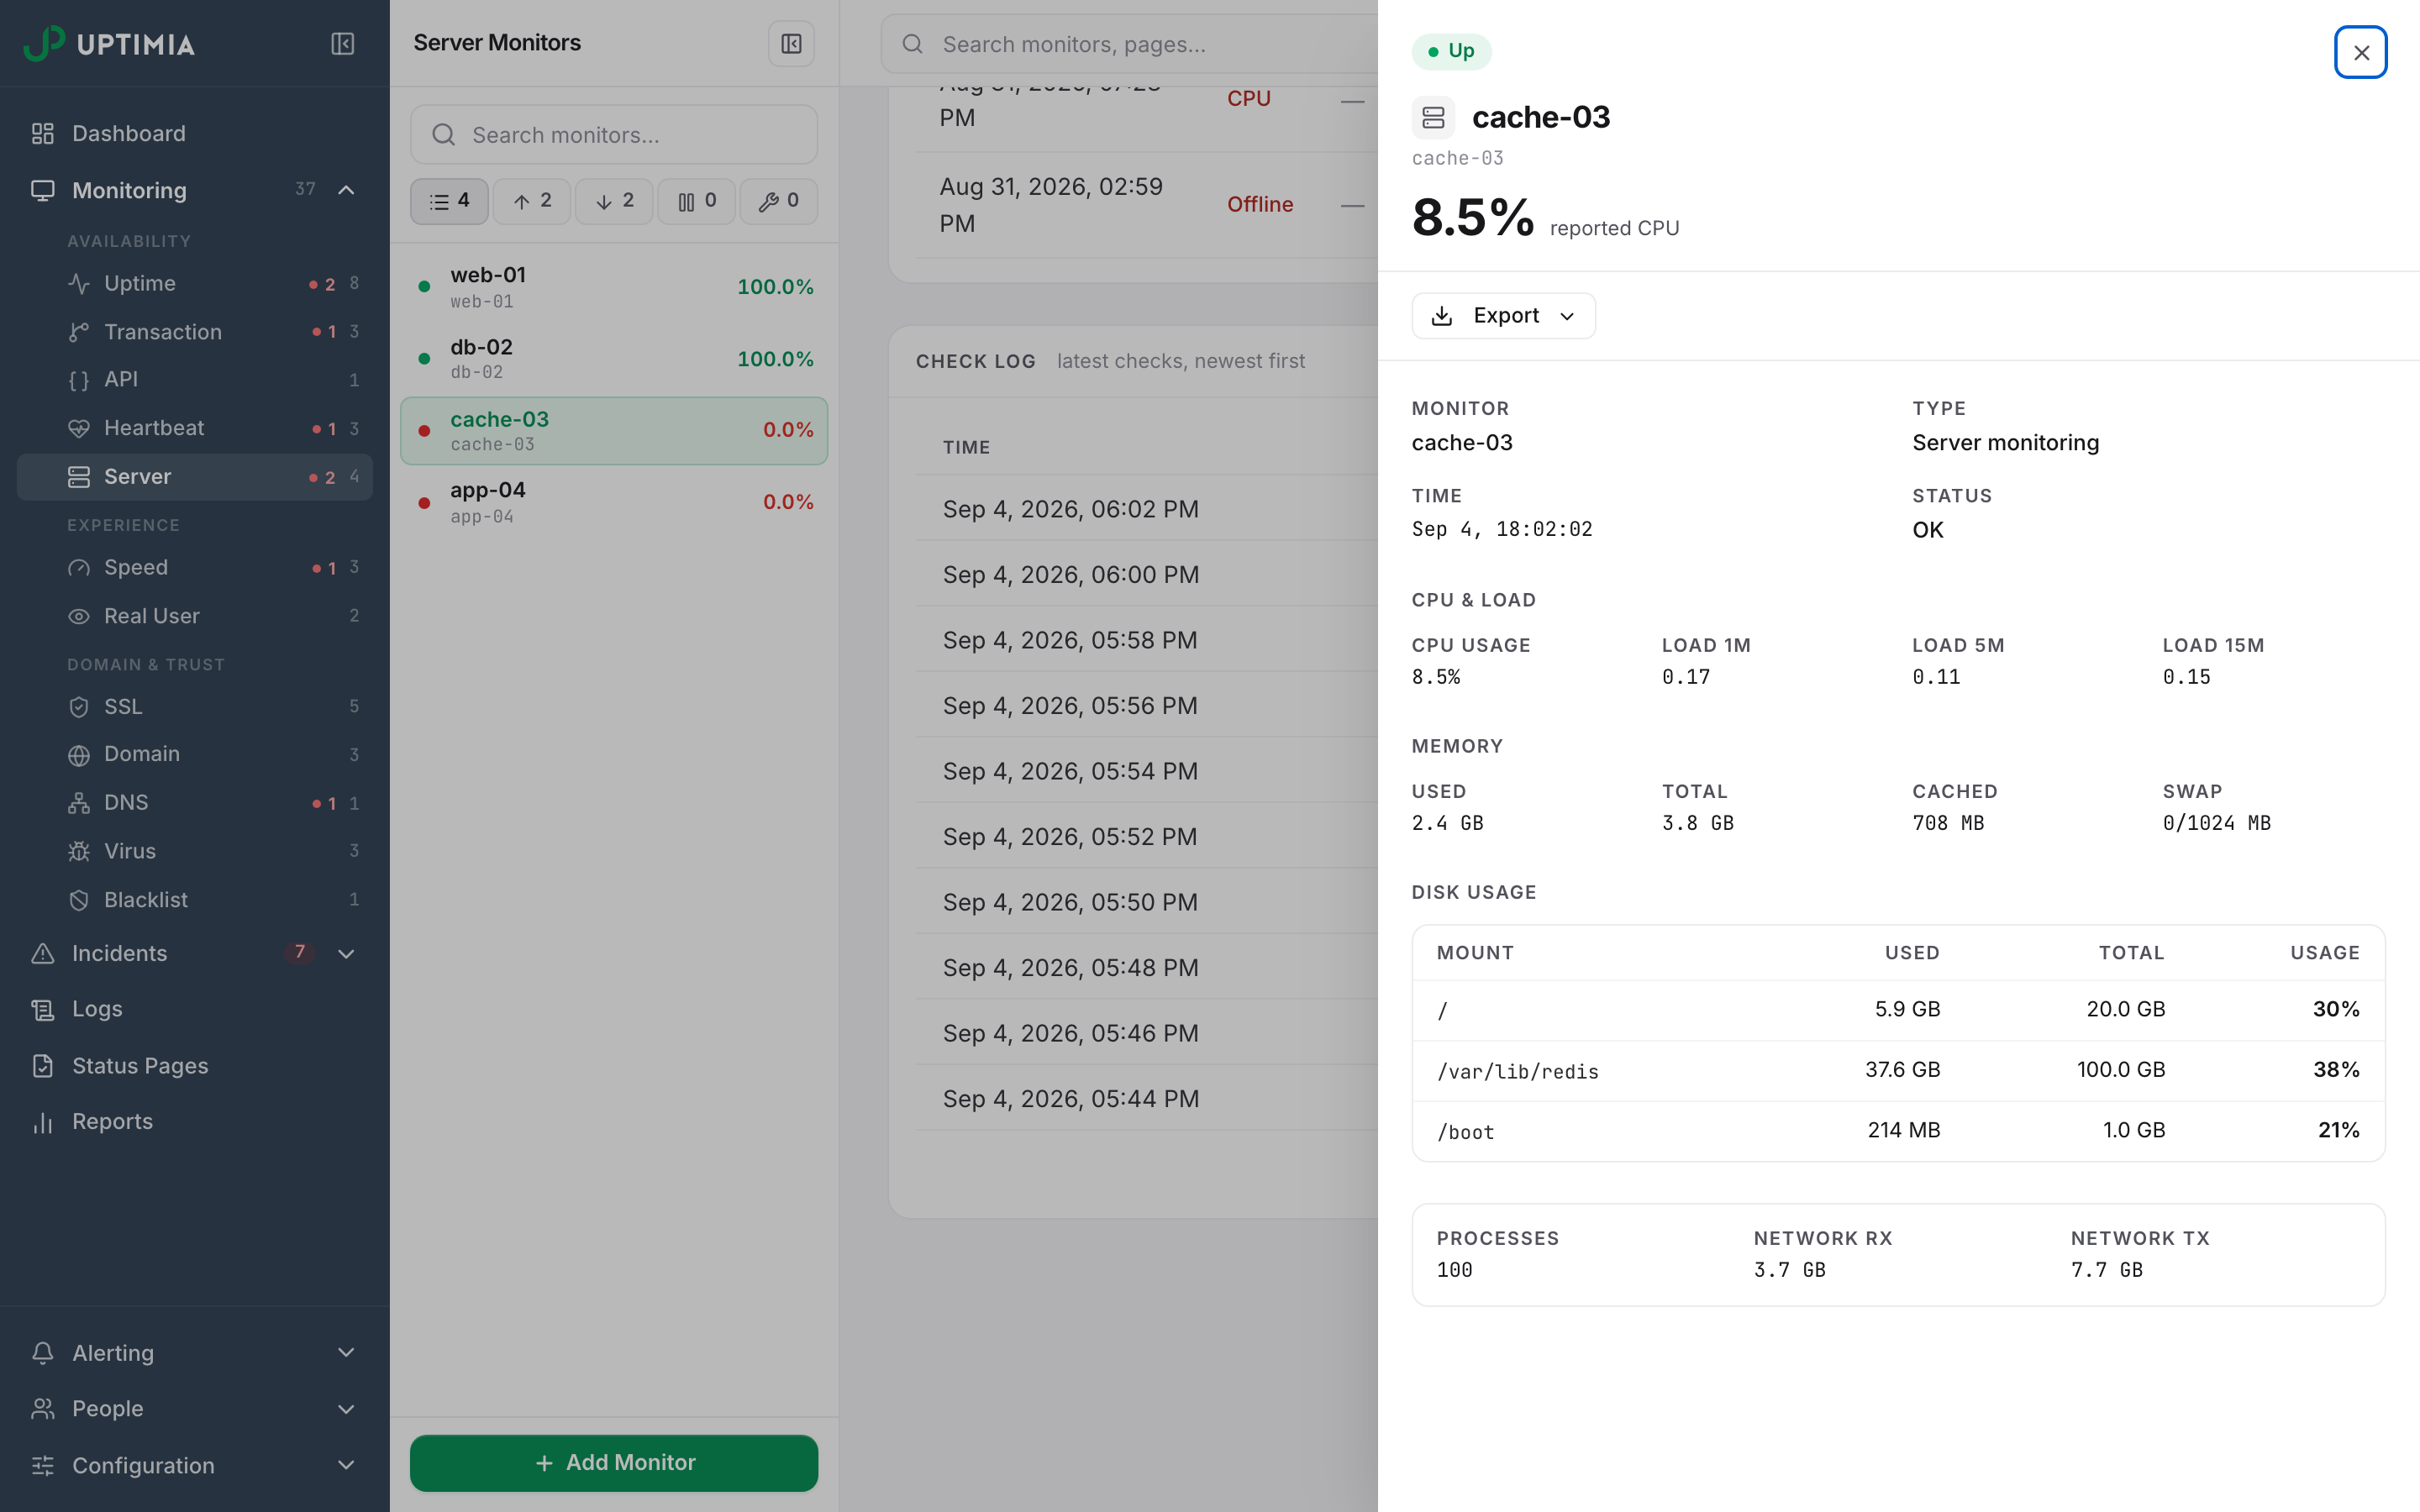Focus the Search monitors field

click(x=613, y=135)
